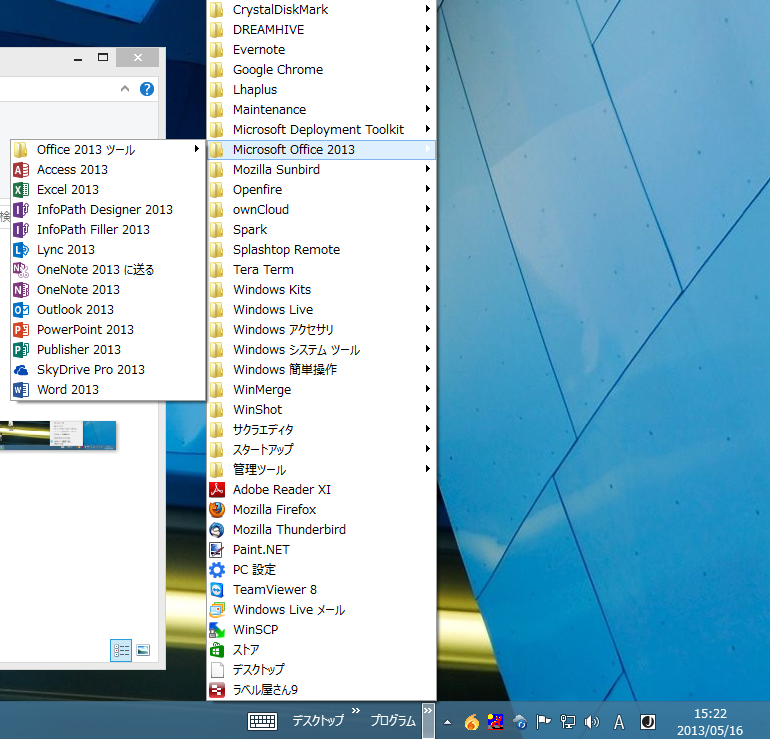Select the Microsoft Office 2013 folder
The image size is (770, 739).
322,149
